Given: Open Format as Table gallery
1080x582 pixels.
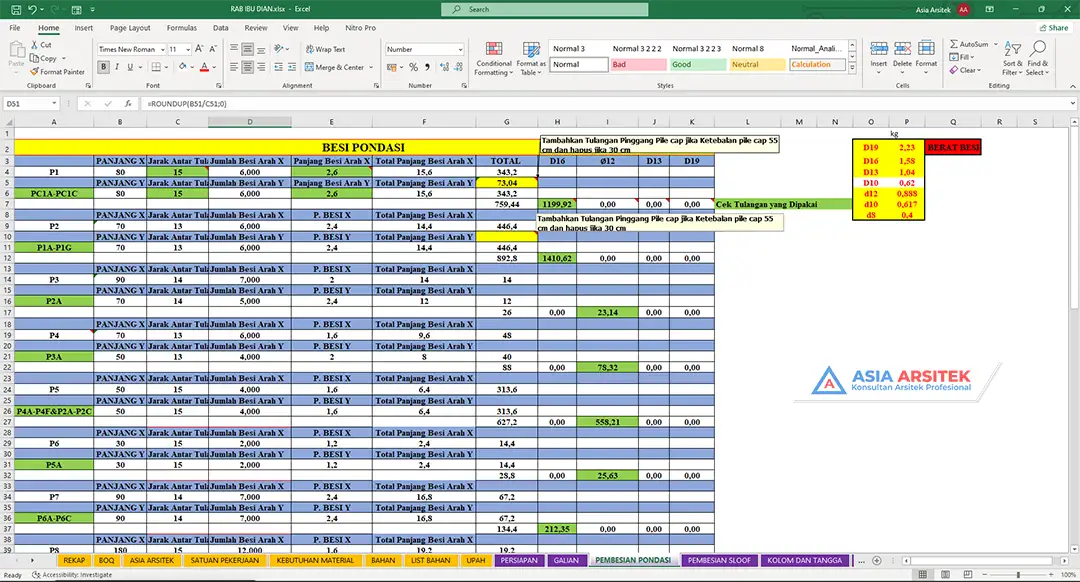Looking at the screenshot, I should [531, 59].
